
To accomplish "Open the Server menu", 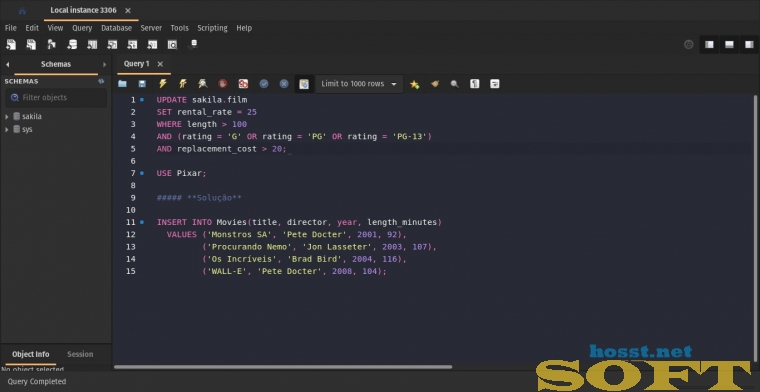I will click(151, 28).
